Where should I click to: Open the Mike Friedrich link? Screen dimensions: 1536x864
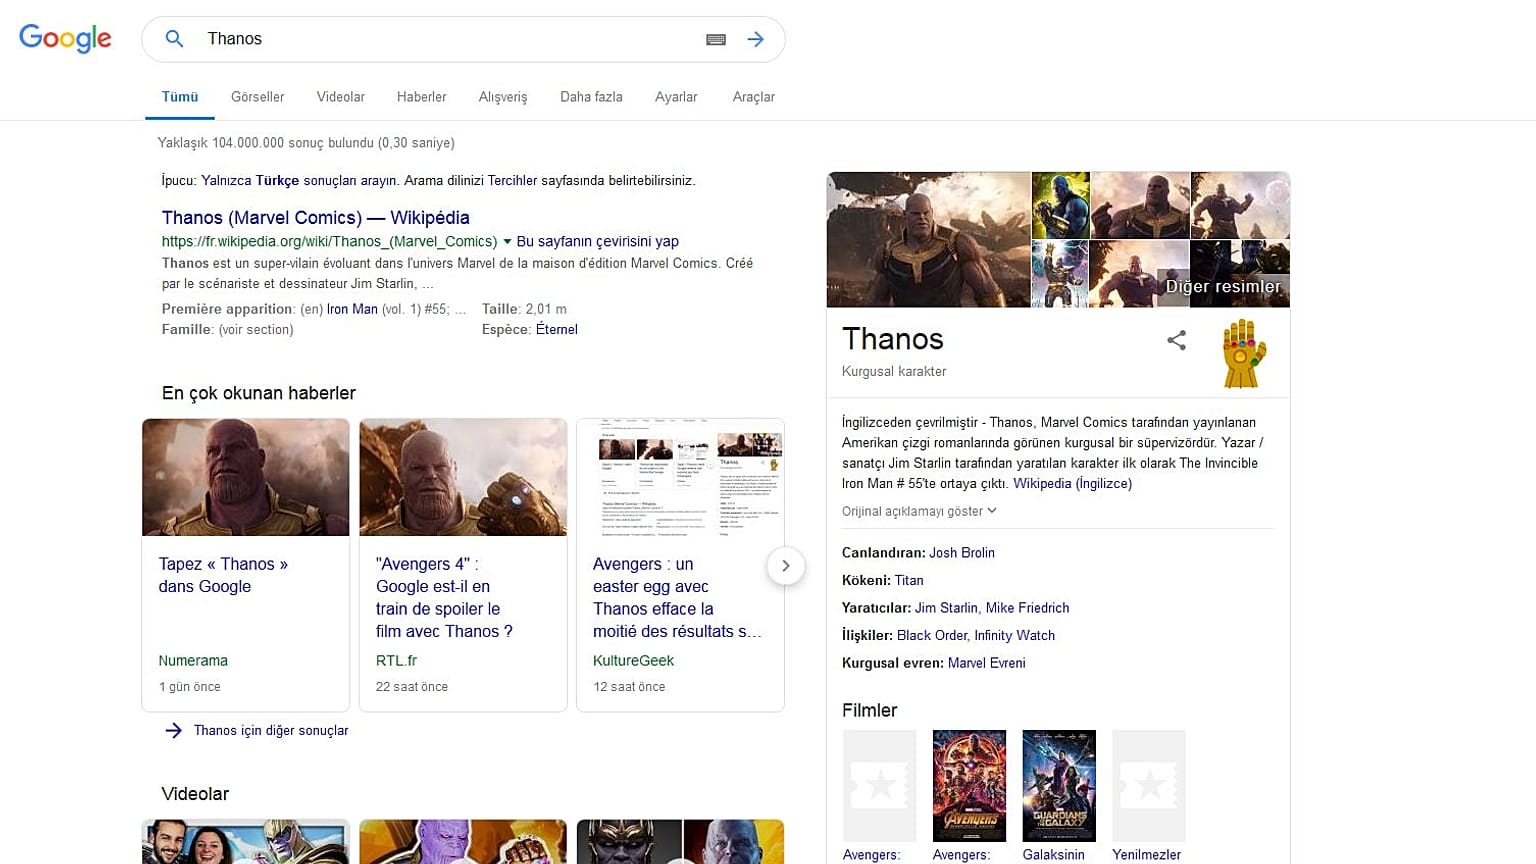click(x=1027, y=607)
